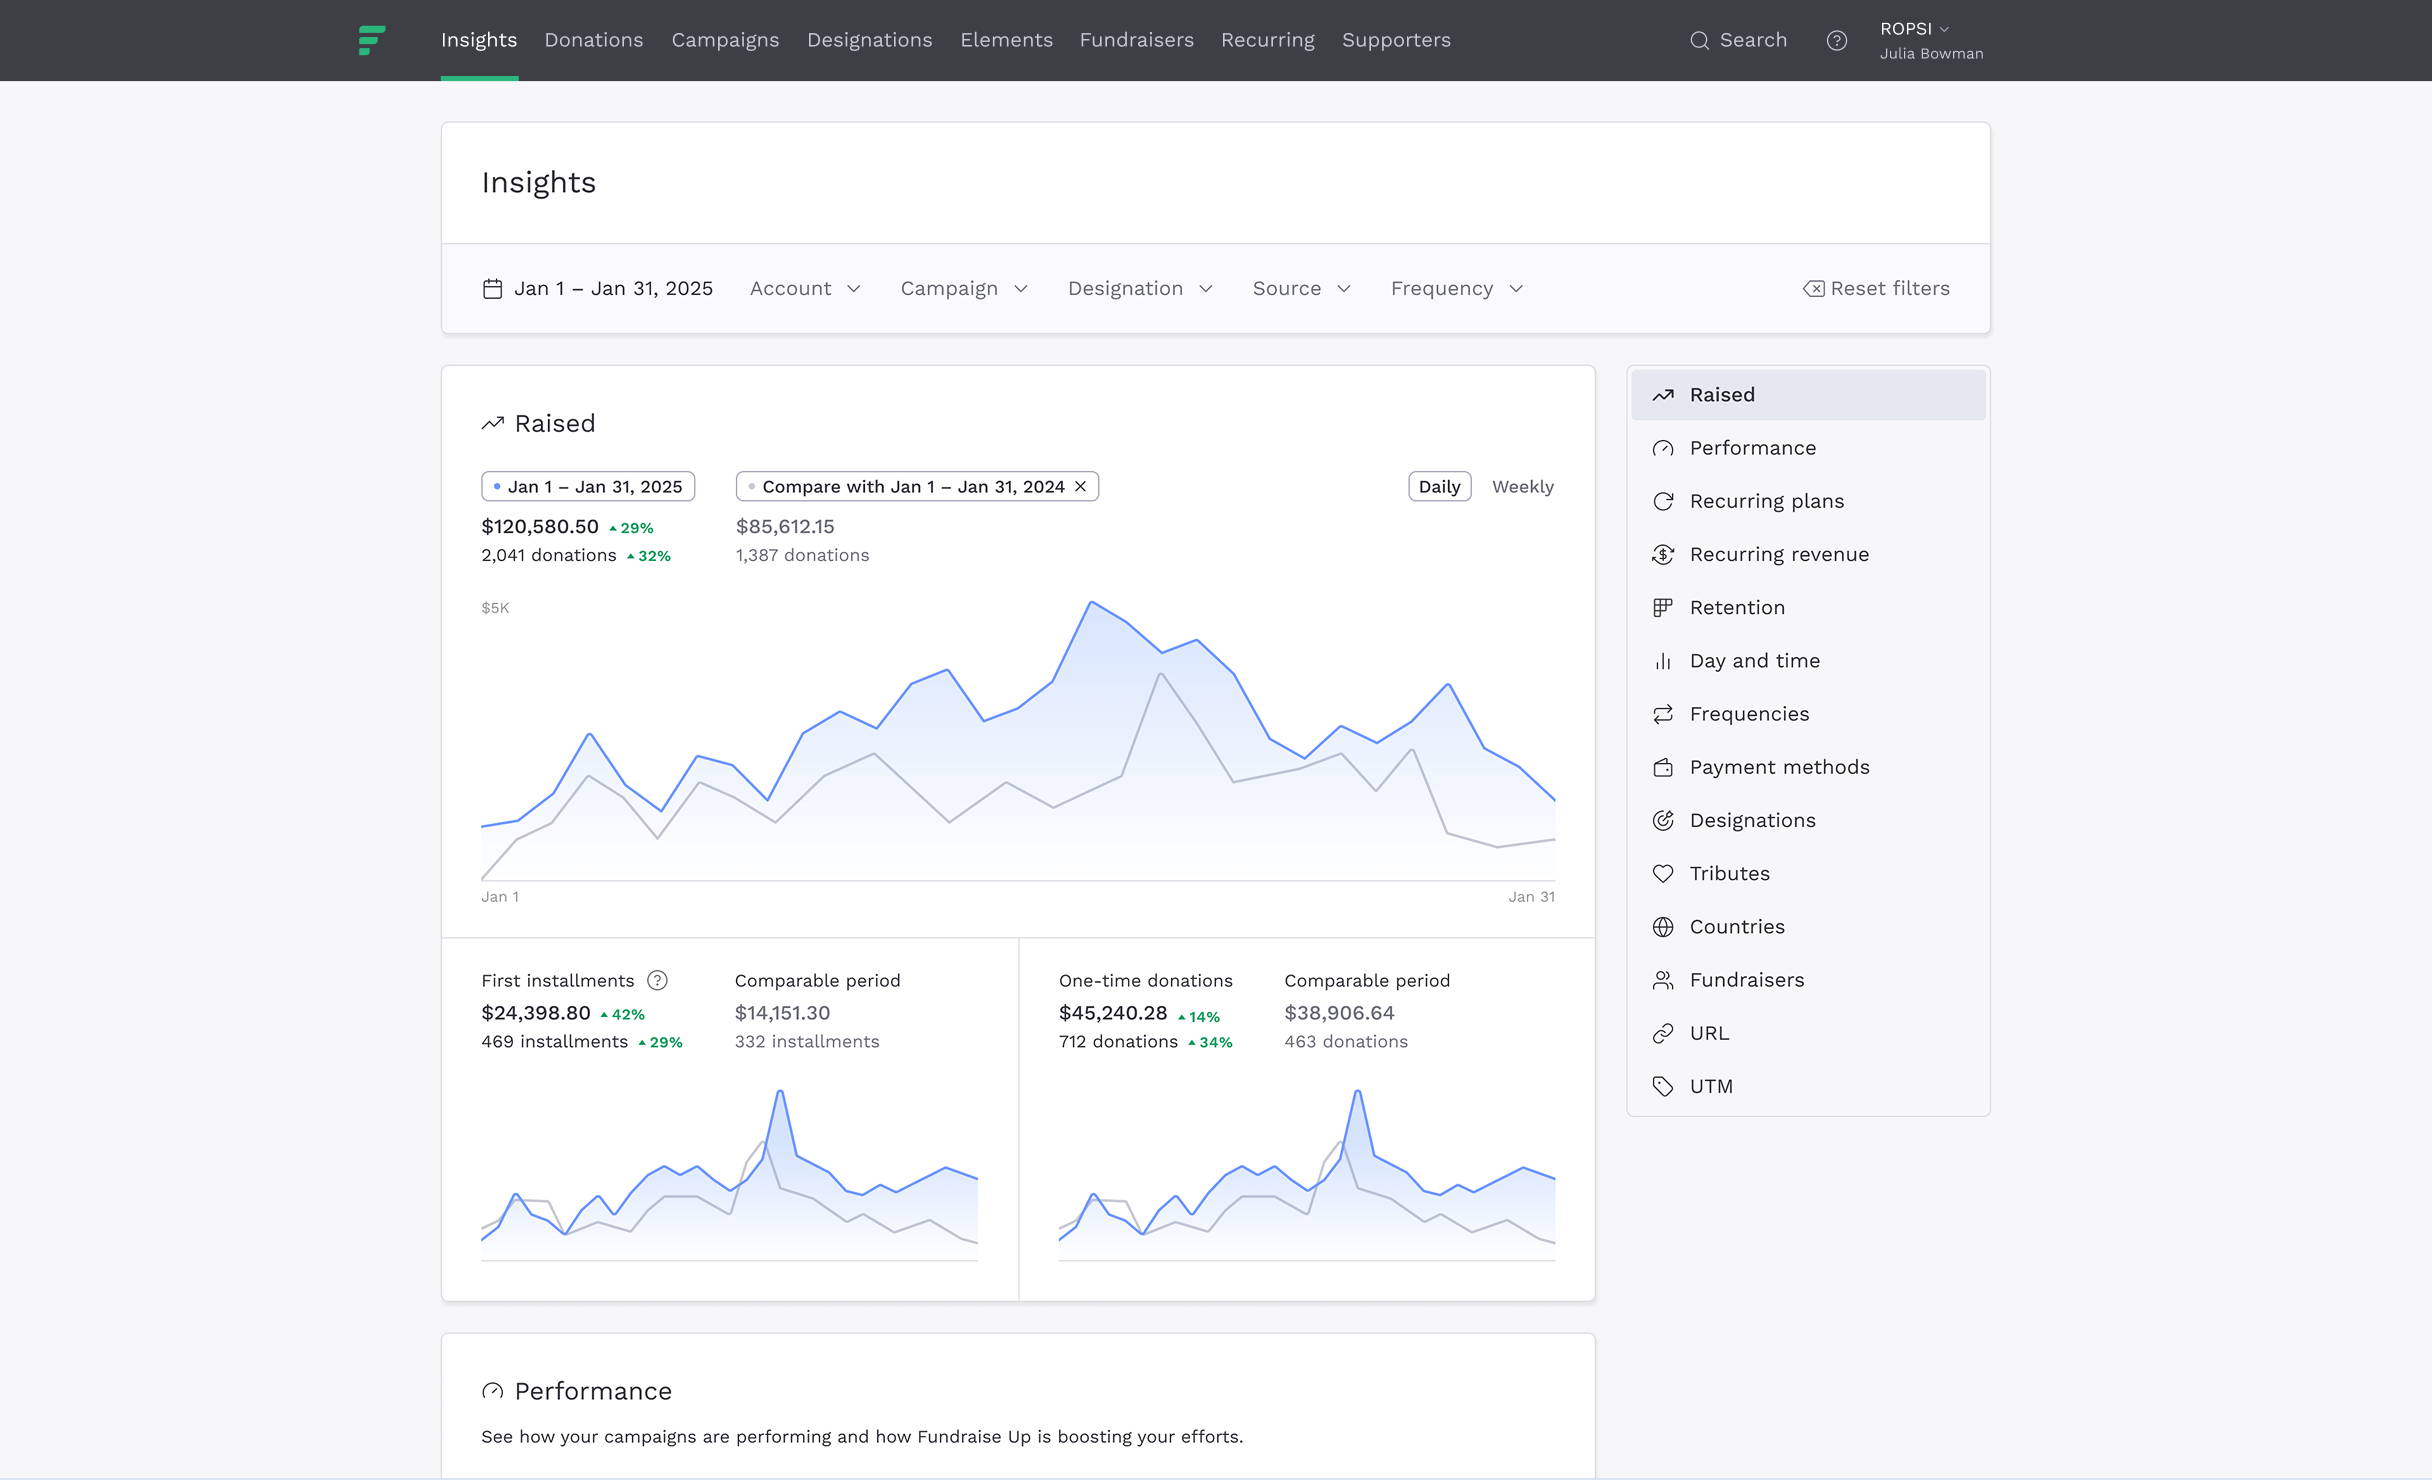Click the Fundraise Up logo icon
This screenshot has width=2432, height=1480.
[x=372, y=40]
